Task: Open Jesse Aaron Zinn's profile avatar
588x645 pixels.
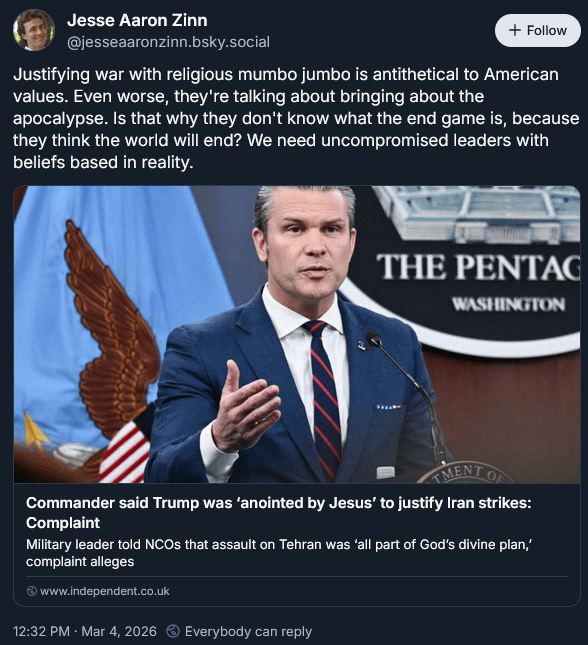Action: pos(34,30)
